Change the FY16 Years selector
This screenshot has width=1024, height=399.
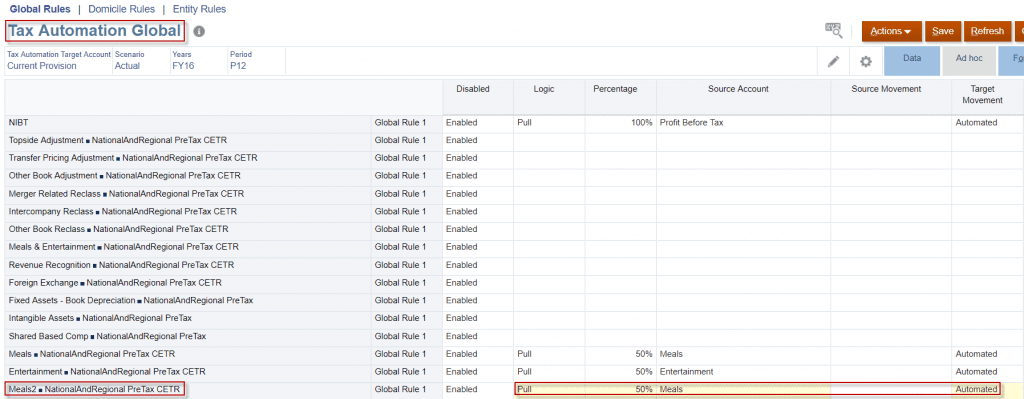coord(183,66)
